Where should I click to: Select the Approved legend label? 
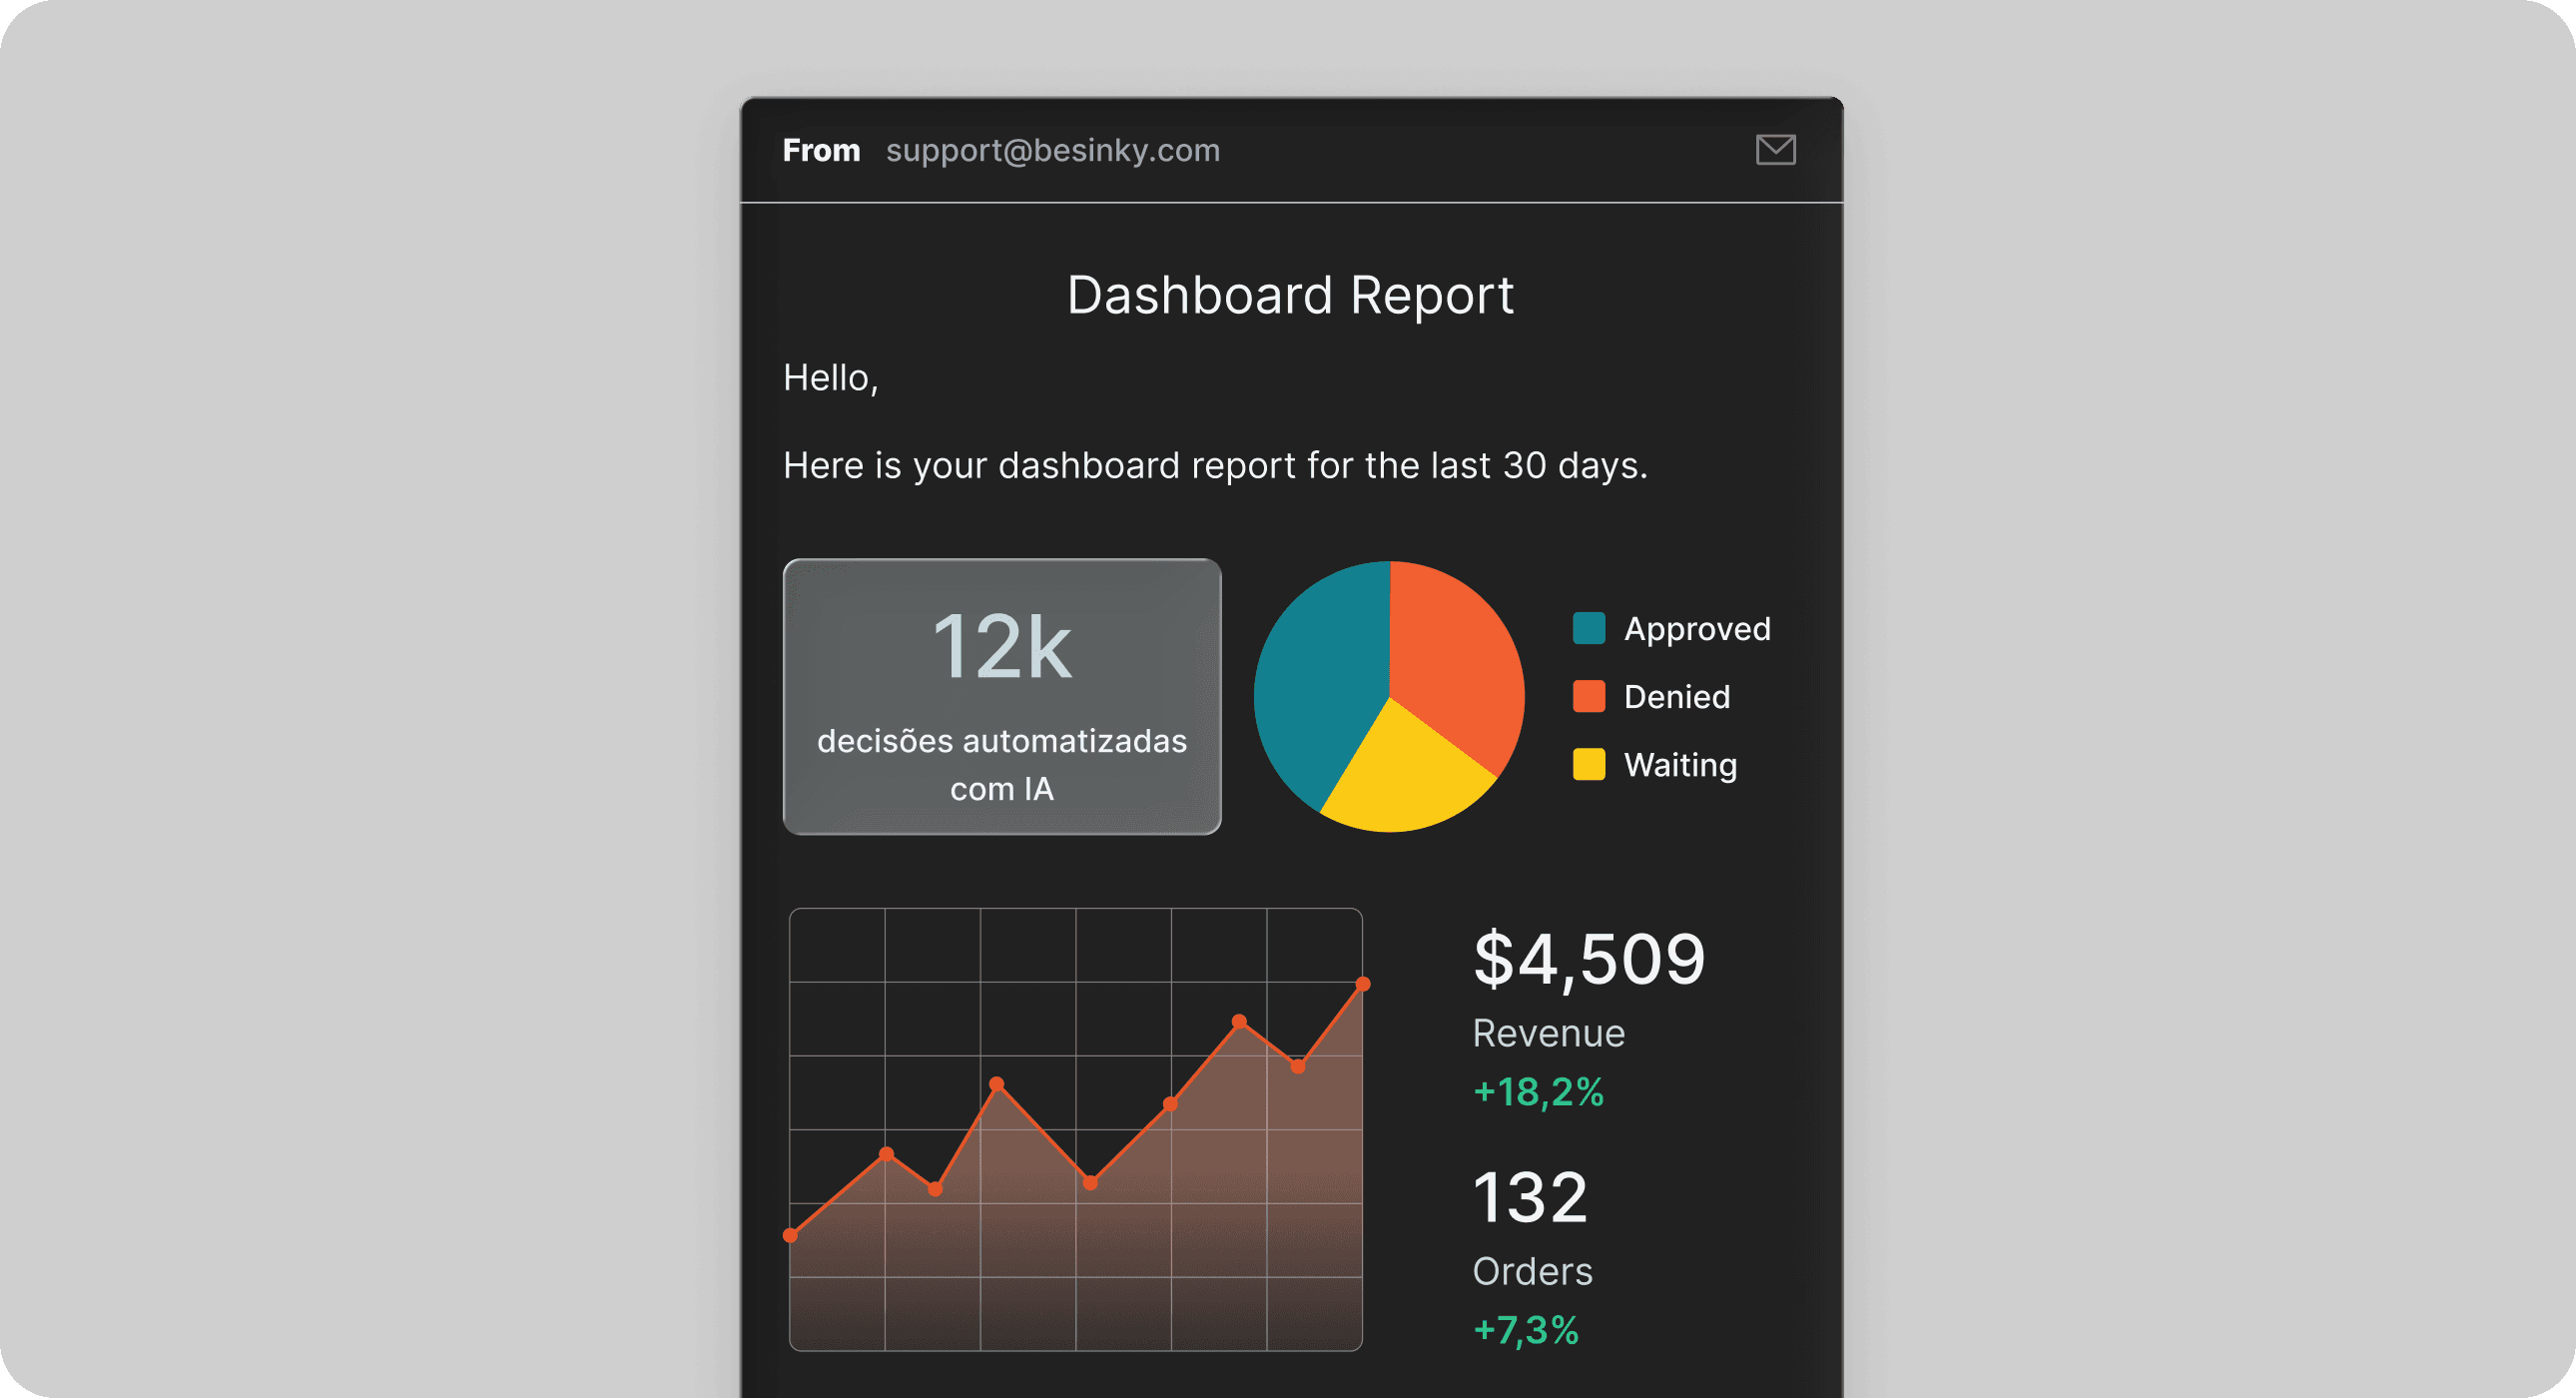tap(1696, 628)
